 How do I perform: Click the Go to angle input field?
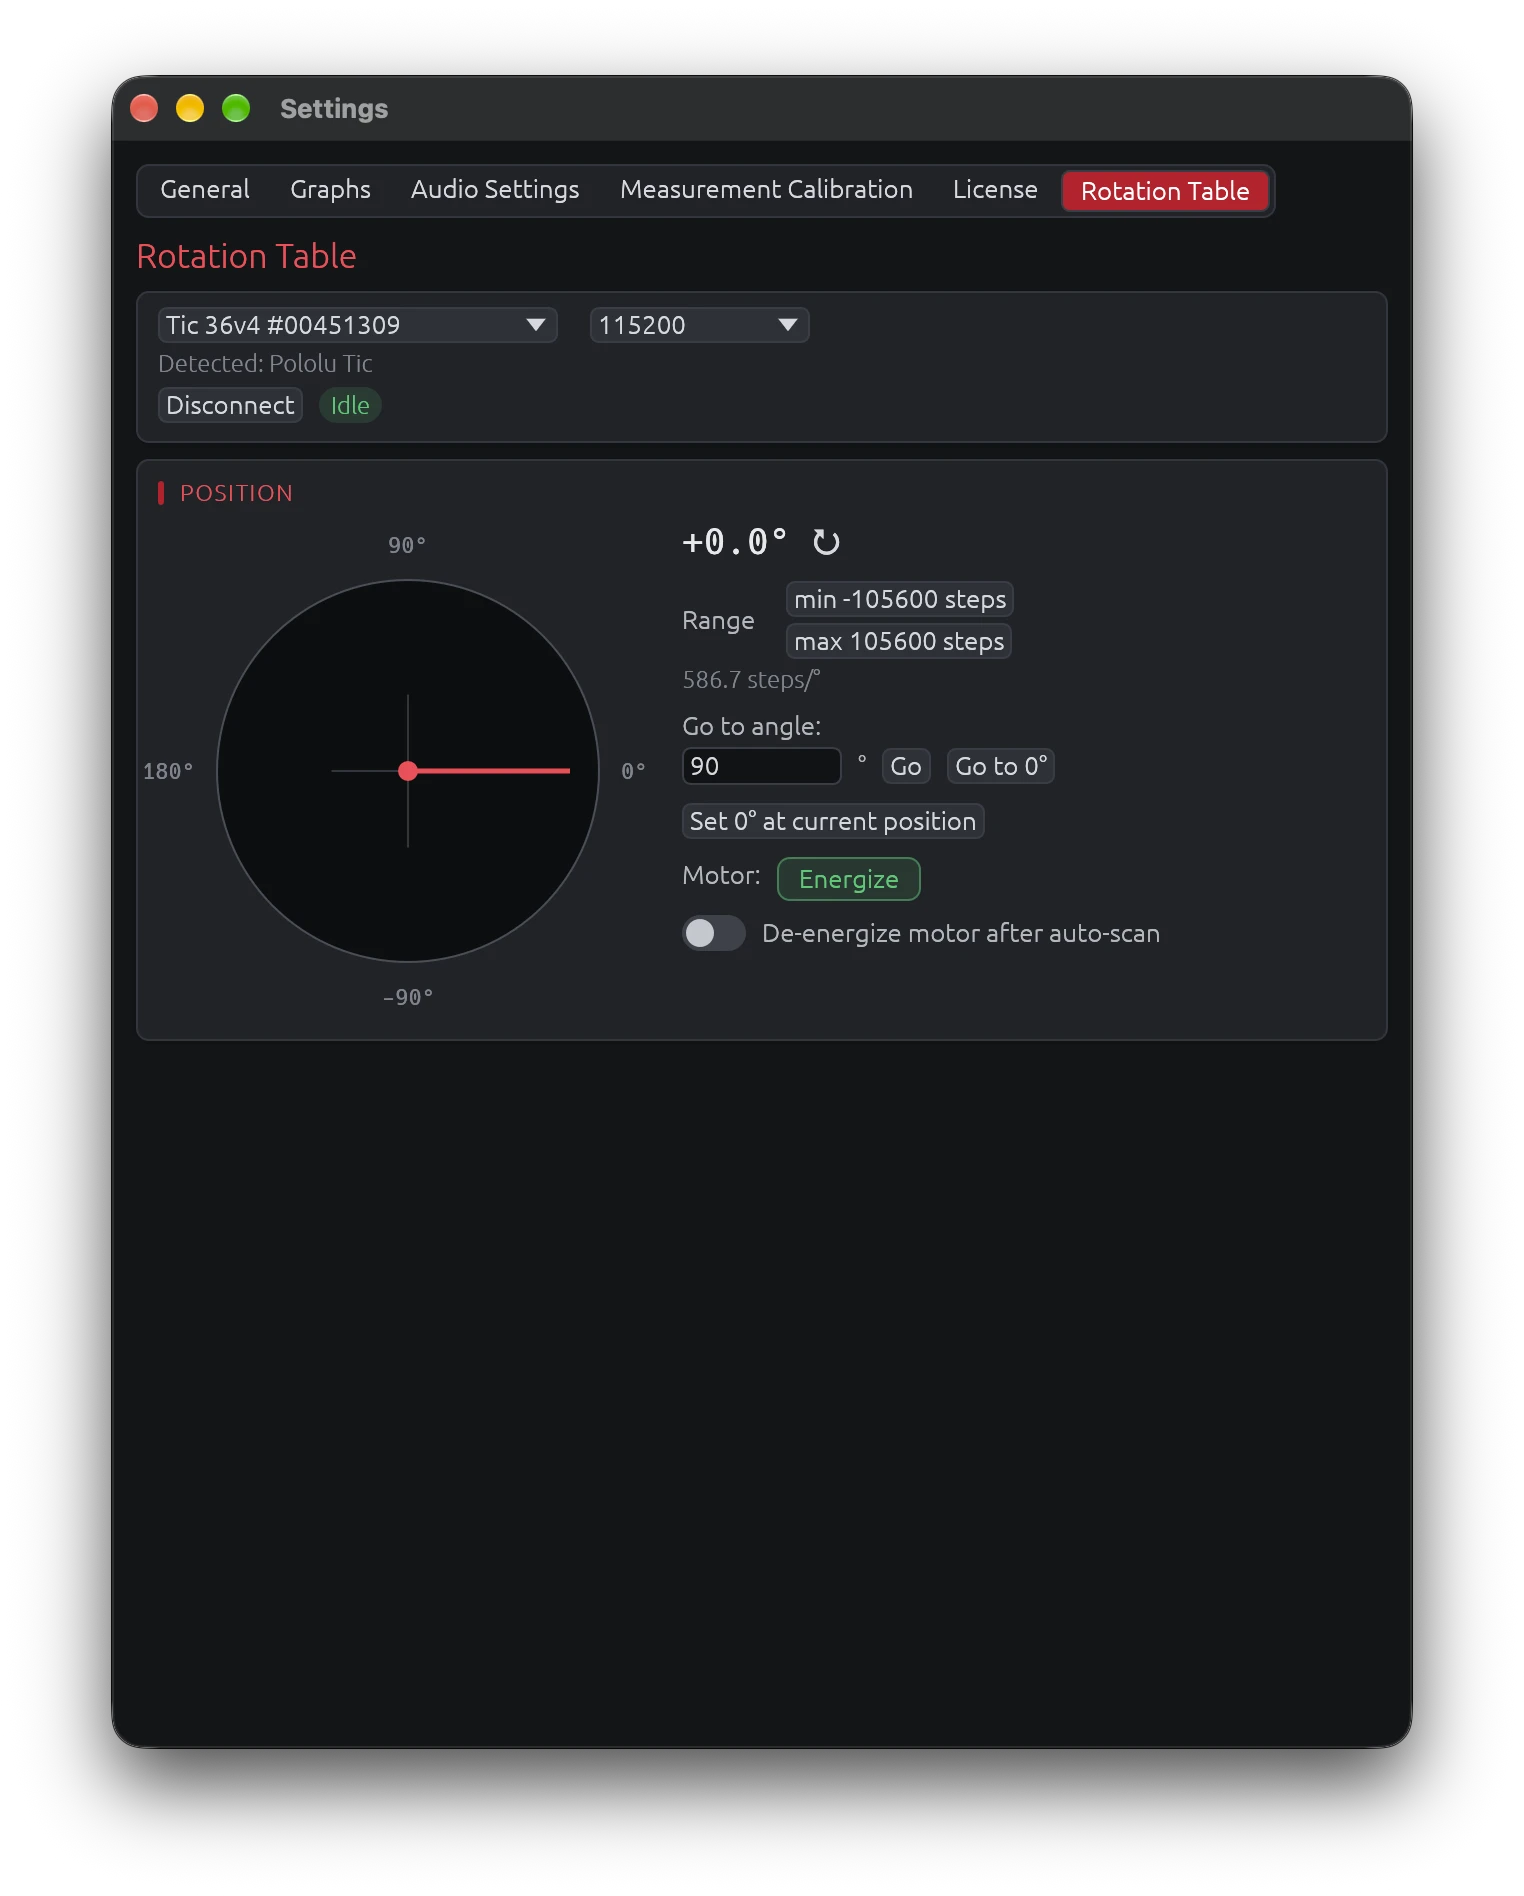[x=761, y=766]
